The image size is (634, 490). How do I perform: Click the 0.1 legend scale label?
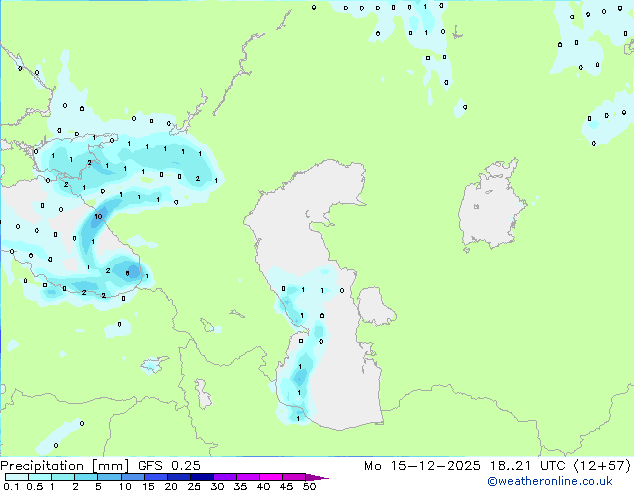click(x=10, y=487)
